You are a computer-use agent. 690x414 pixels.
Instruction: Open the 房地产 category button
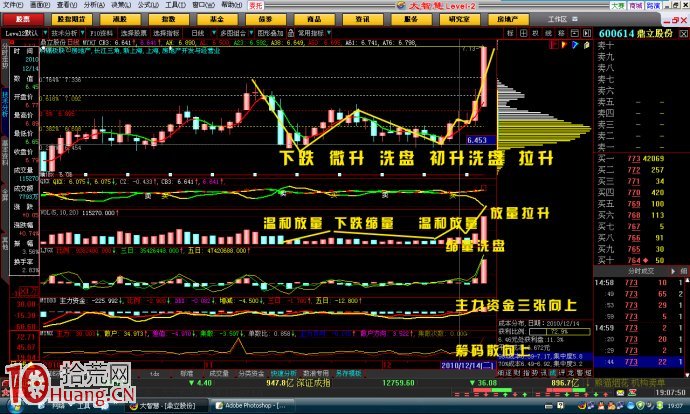click(x=507, y=19)
